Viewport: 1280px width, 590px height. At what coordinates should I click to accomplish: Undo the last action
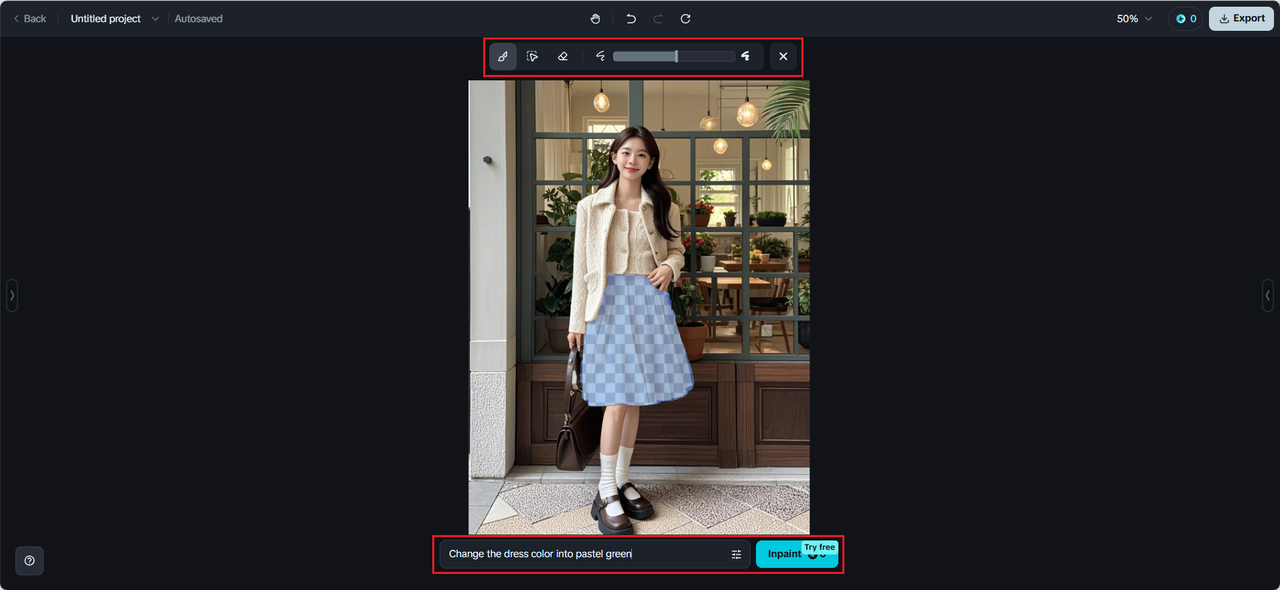click(631, 19)
